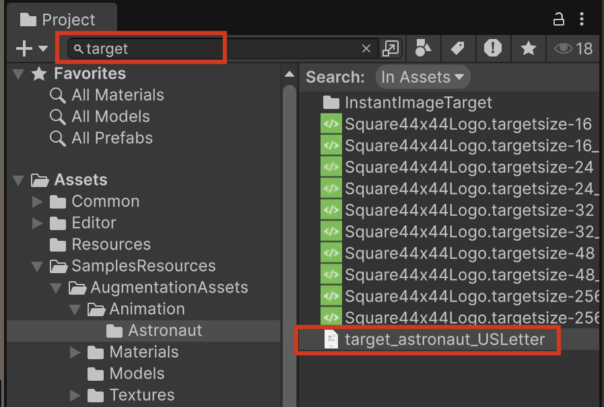Open the Project panel three-dot options menu
Image resolution: width=604 pixels, height=407 pixels.
[582, 19]
